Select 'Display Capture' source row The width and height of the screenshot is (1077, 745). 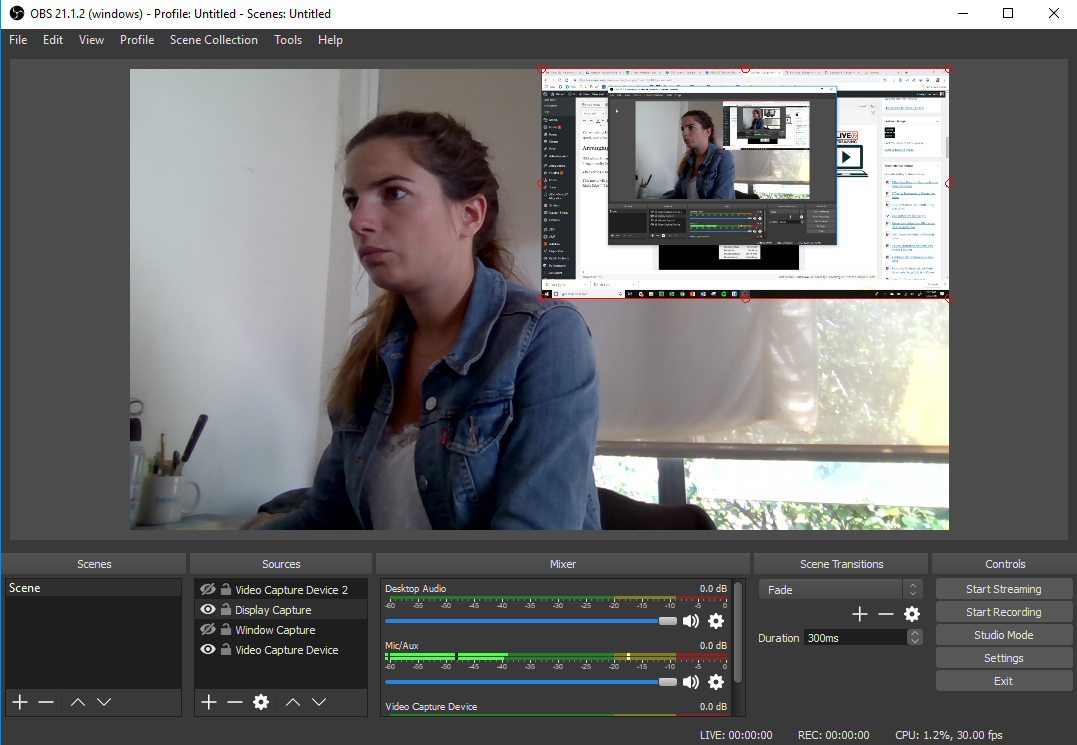(281, 609)
